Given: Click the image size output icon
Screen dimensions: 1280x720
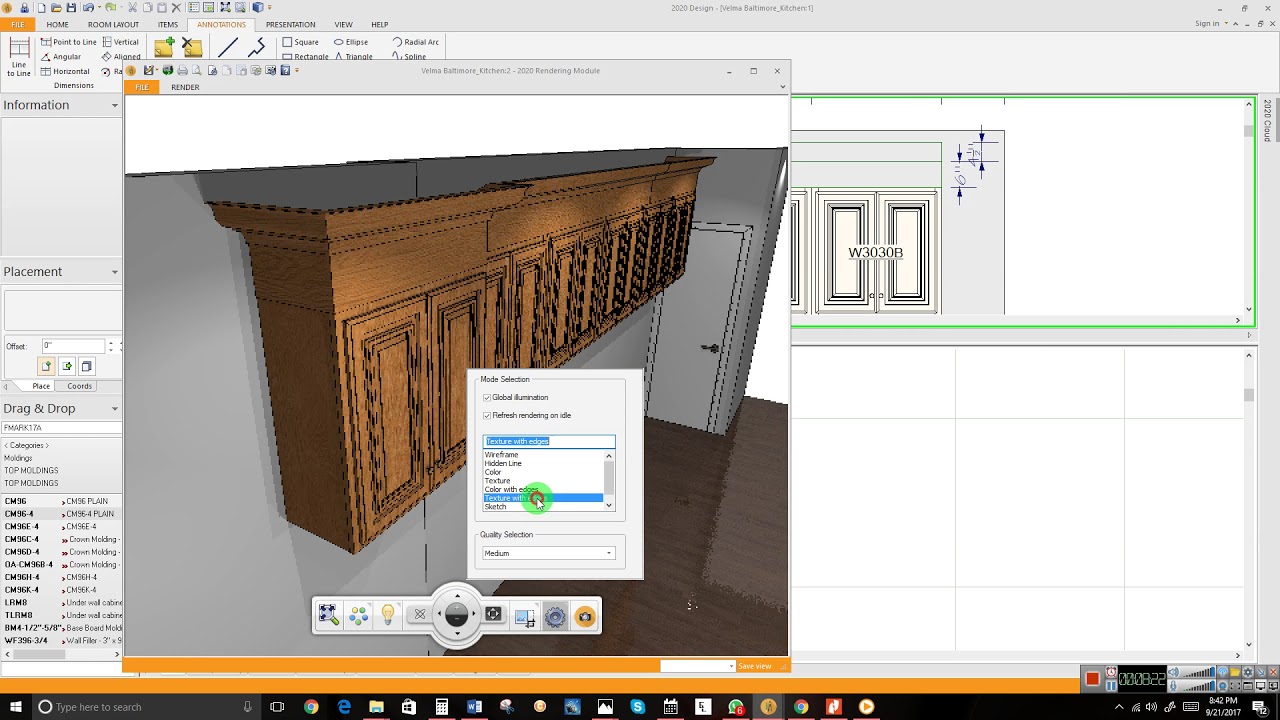Looking at the screenshot, I should click(525, 617).
